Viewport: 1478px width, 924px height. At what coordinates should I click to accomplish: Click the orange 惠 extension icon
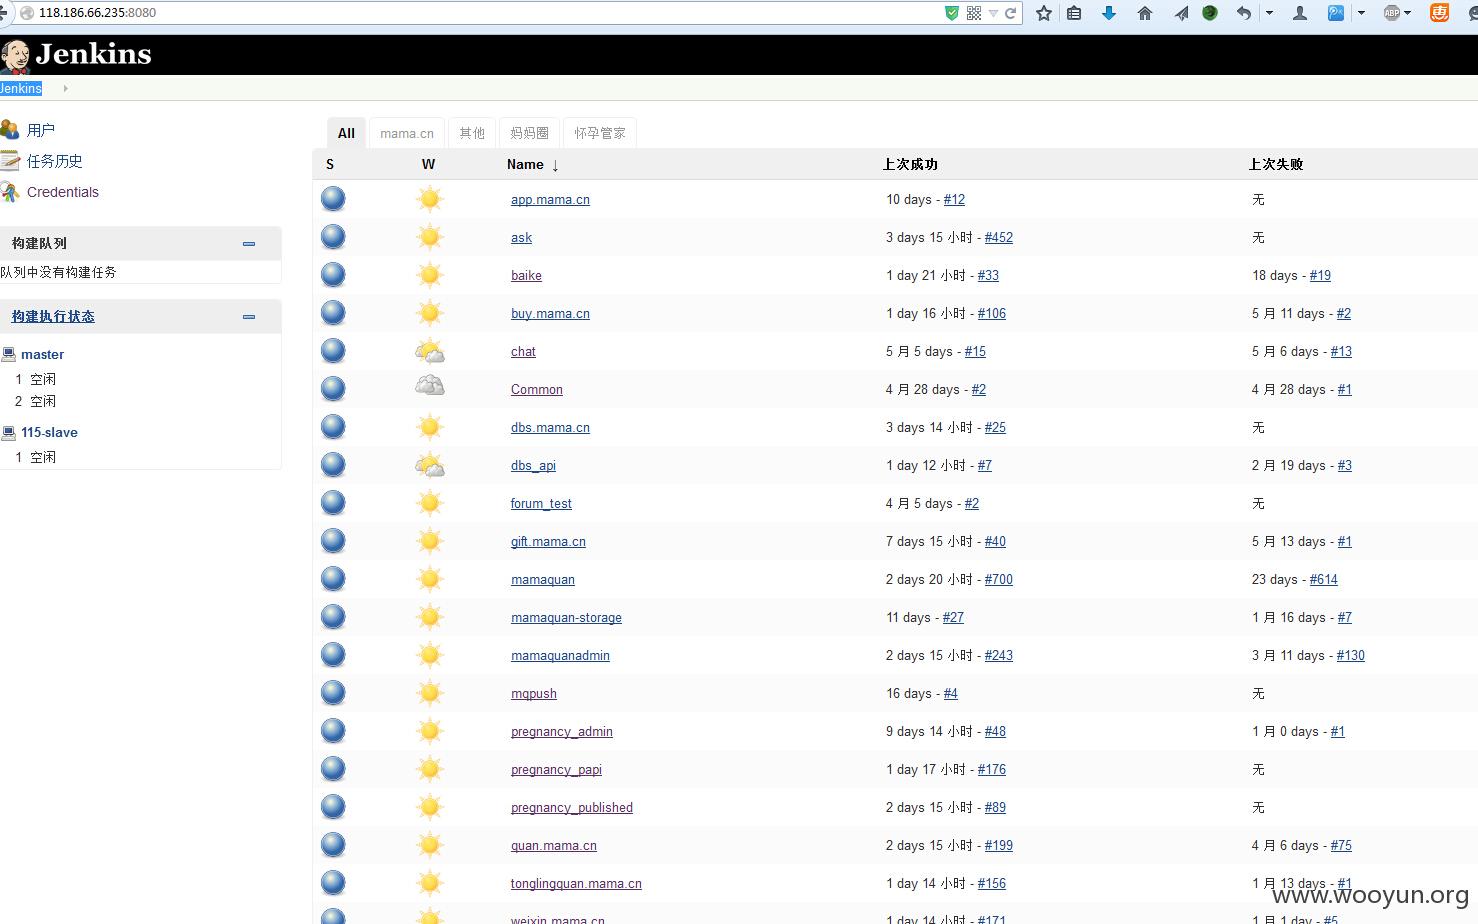point(1440,13)
